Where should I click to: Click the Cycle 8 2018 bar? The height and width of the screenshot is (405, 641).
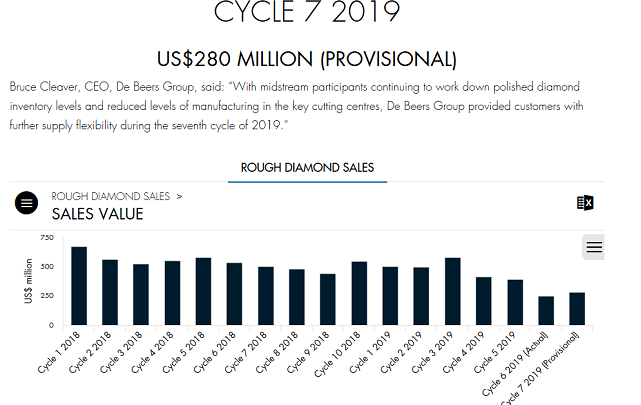[297, 298]
